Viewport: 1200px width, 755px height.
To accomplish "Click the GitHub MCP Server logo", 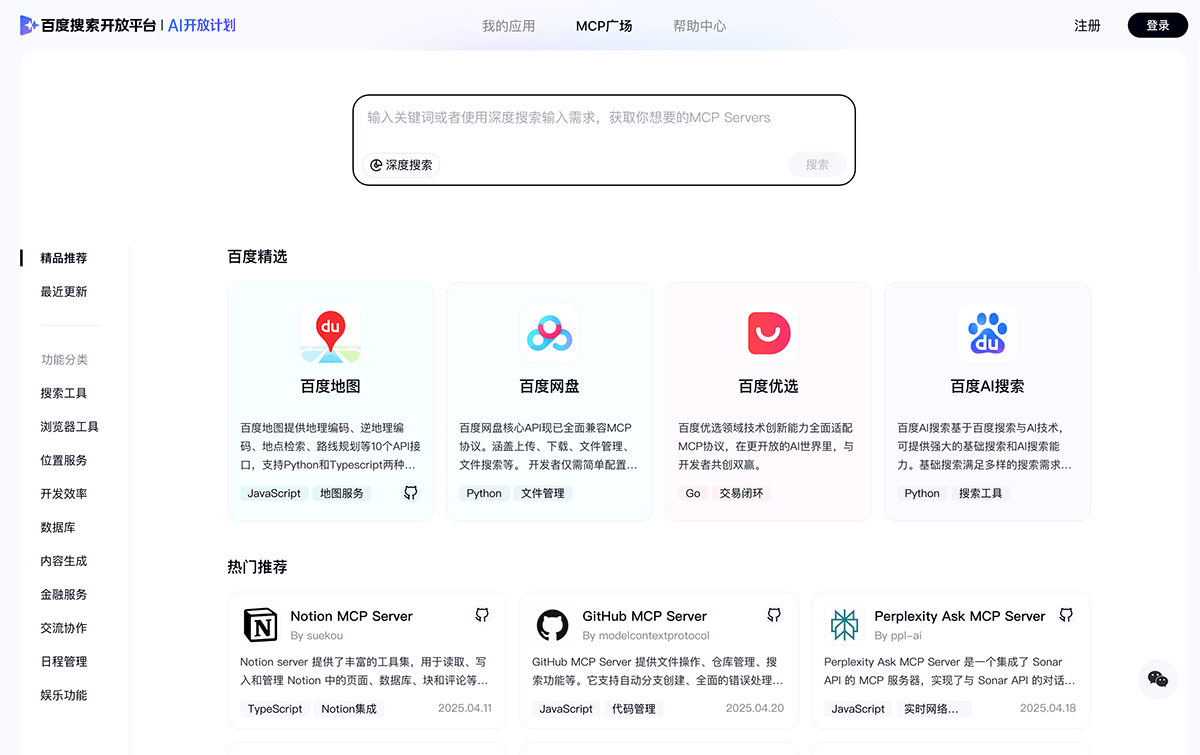I will click(550, 624).
